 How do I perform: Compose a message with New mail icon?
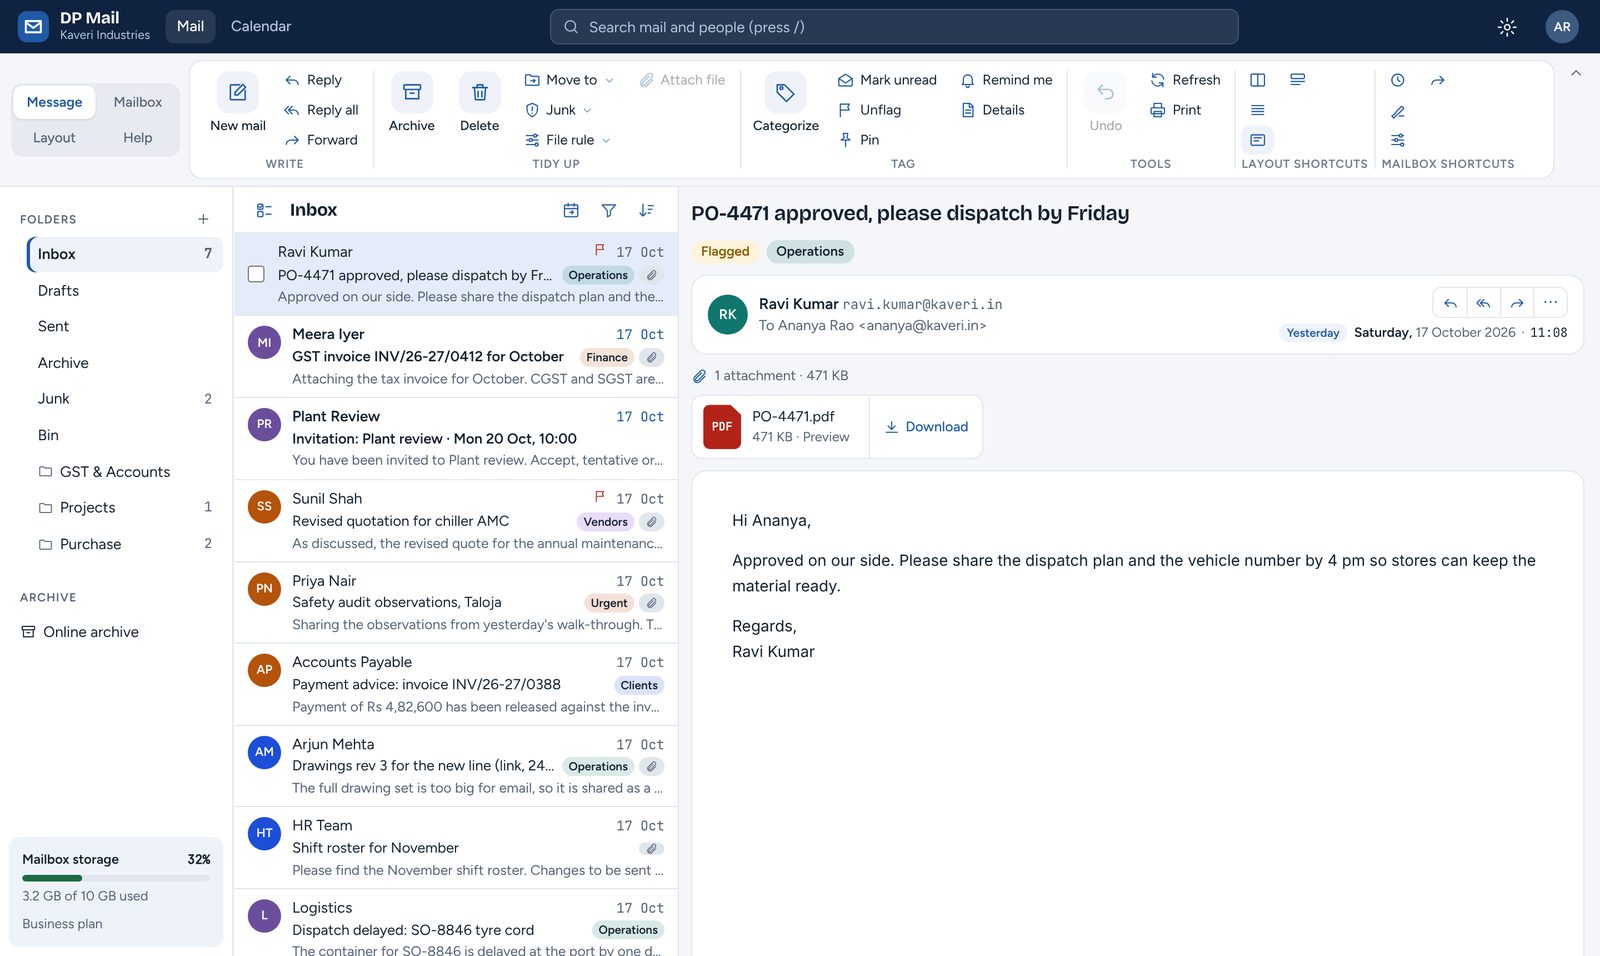click(x=238, y=92)
